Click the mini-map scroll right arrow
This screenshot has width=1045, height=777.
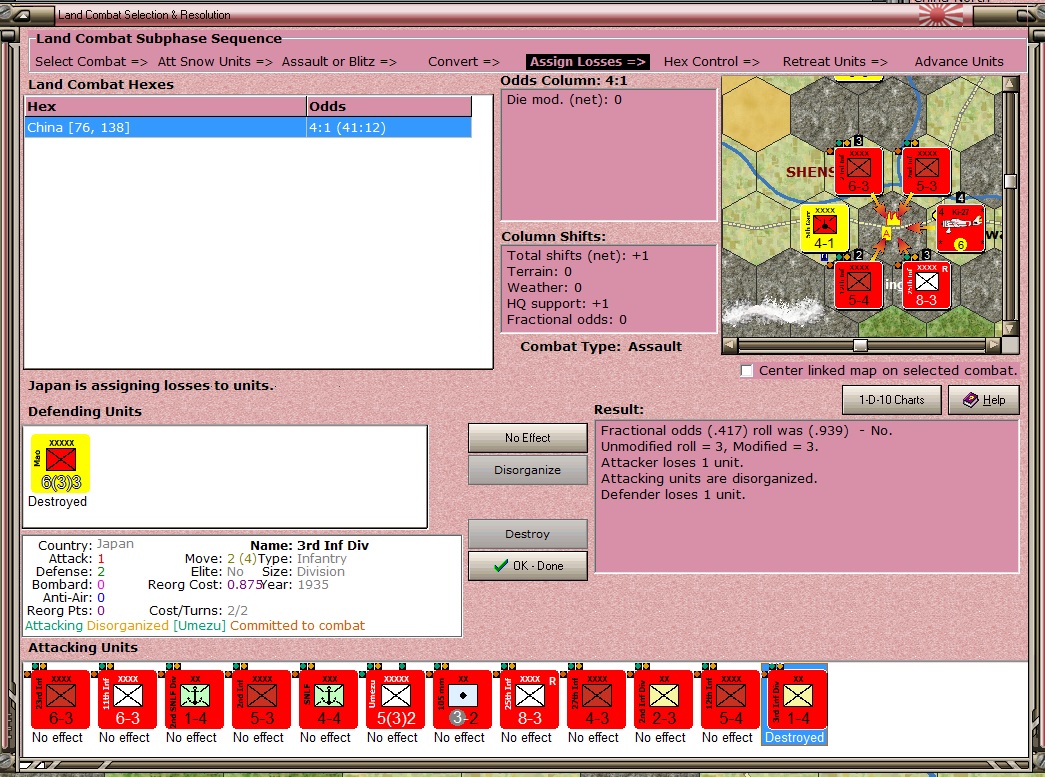click(x=994, y=345)
